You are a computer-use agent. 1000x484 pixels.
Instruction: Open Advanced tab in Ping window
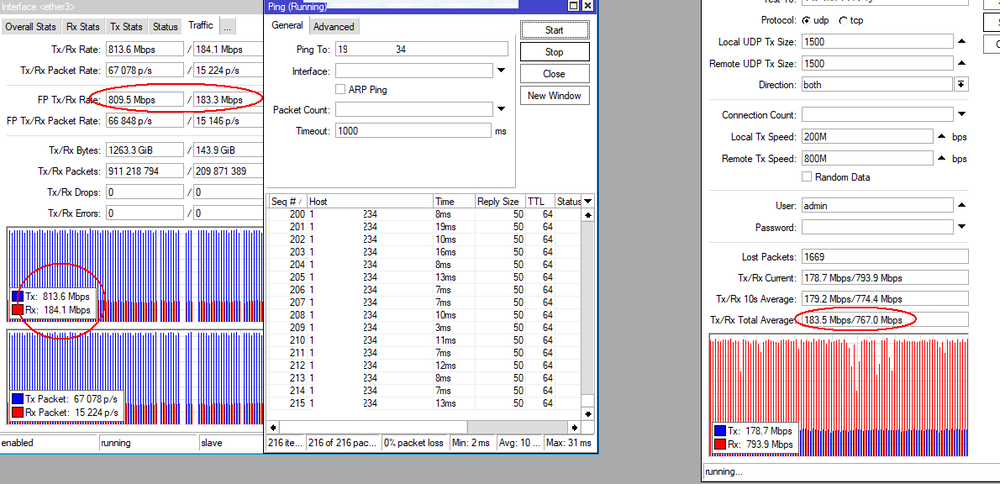click(x=334, y=27)
